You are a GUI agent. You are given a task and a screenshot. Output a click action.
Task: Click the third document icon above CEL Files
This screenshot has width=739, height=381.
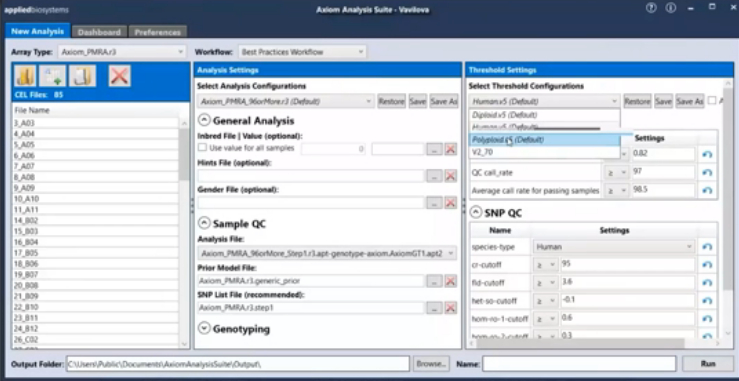[x=82, y=75]
